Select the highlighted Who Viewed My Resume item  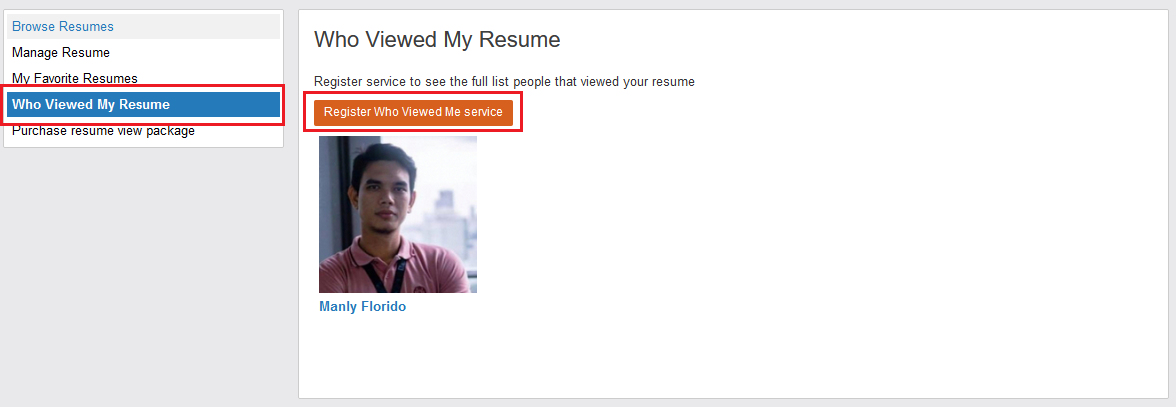(x=91, y=104)
